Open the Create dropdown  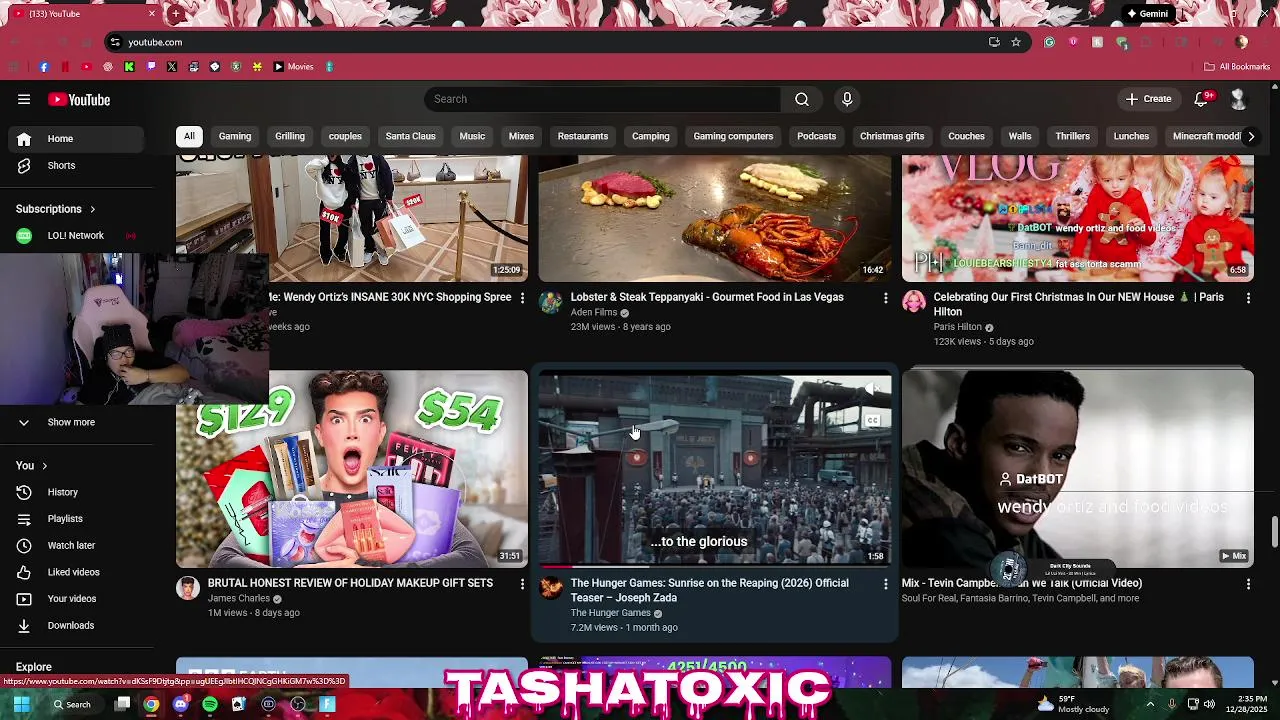1148,99
